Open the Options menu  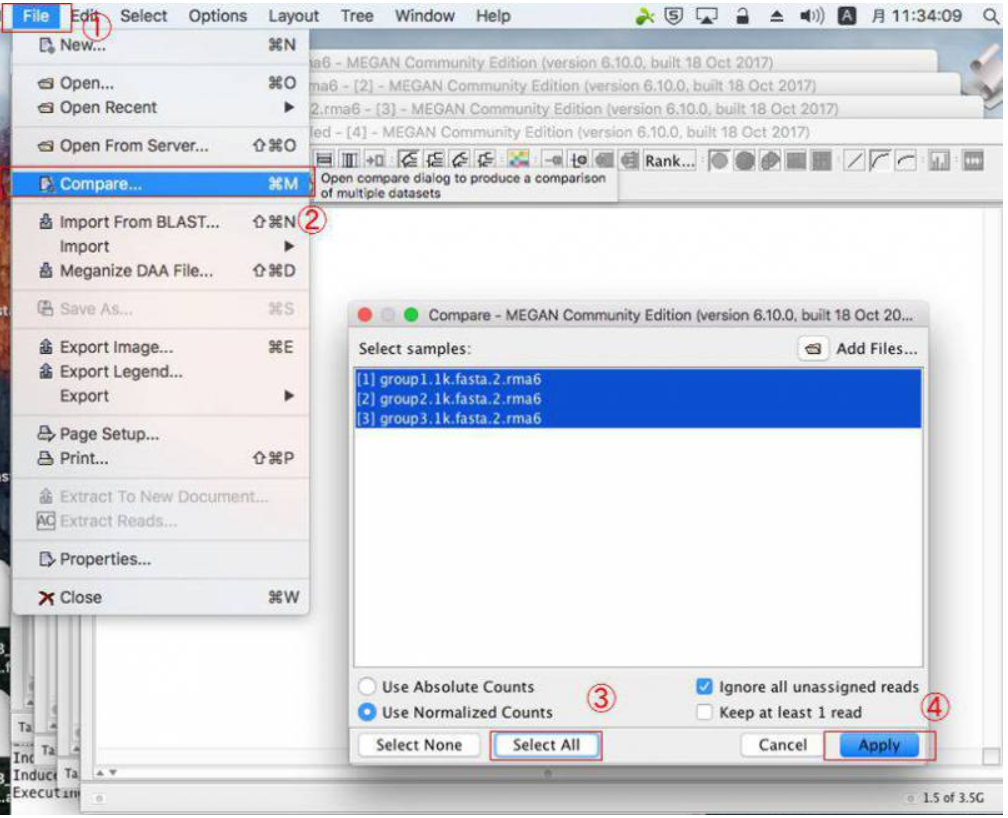[x=217, y=16]
